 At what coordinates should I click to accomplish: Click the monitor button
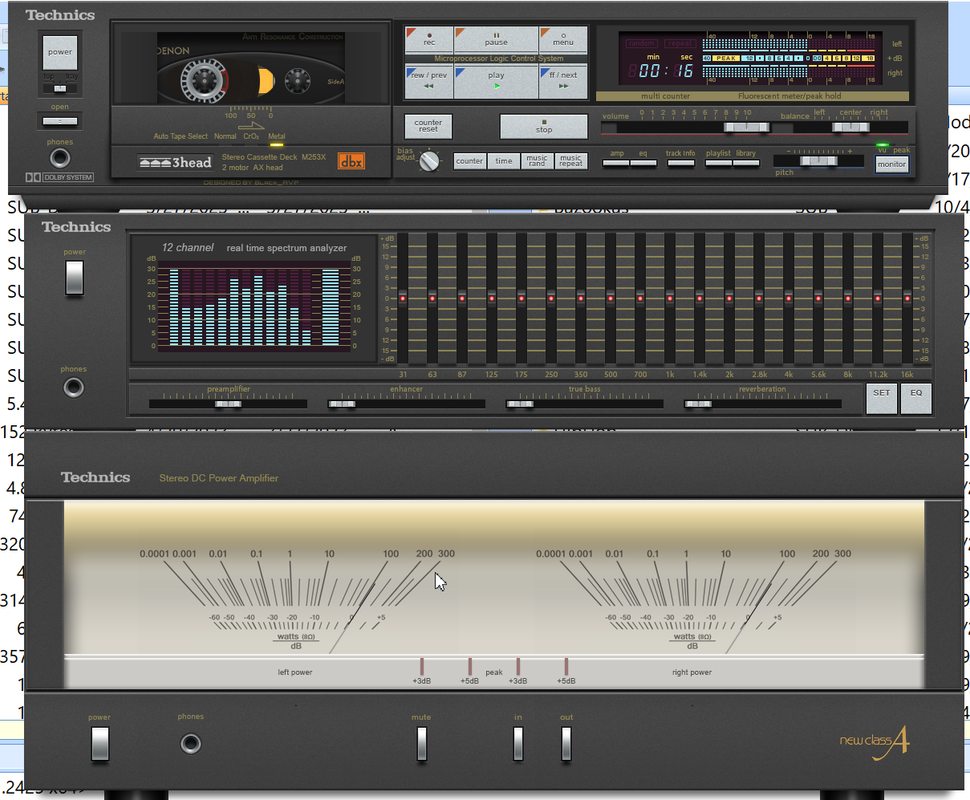pyautogui.click(x=891, y=164)
